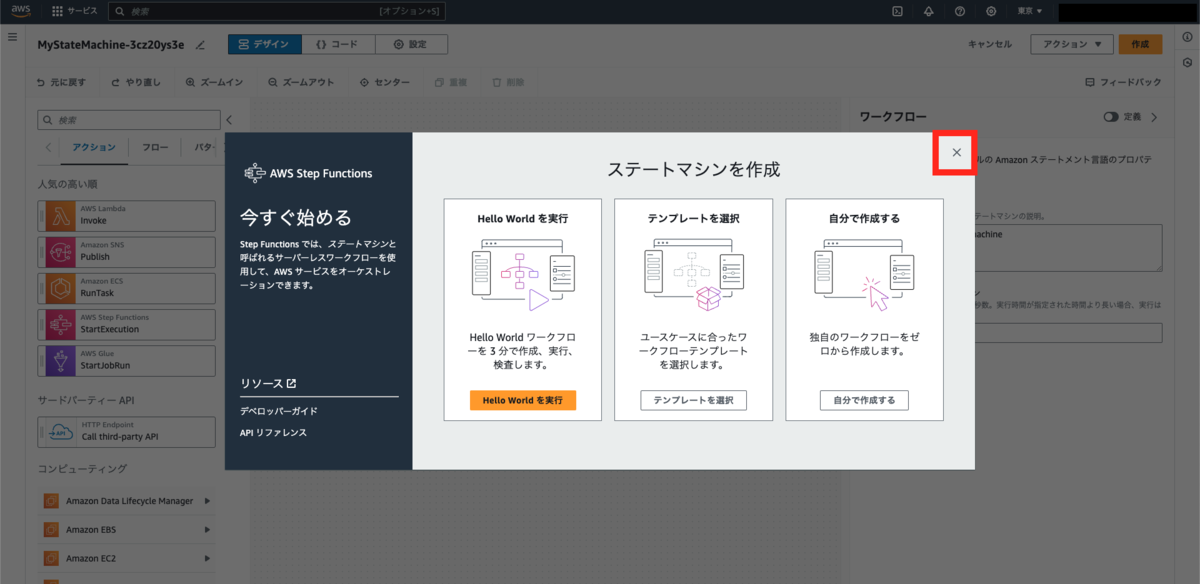This screenshot has height=584, width=1200.
Task: Open the notifications bell
Action: (x=929, y=11)
